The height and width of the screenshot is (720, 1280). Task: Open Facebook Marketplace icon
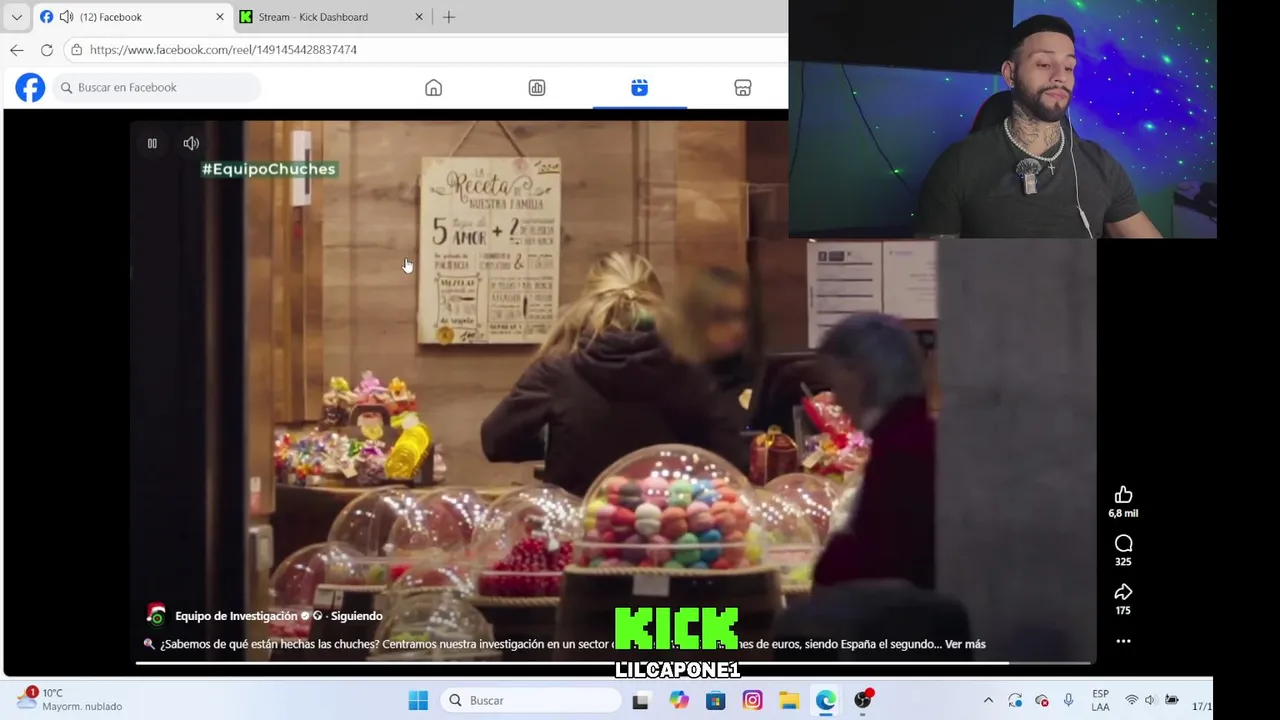click(742, 88)
